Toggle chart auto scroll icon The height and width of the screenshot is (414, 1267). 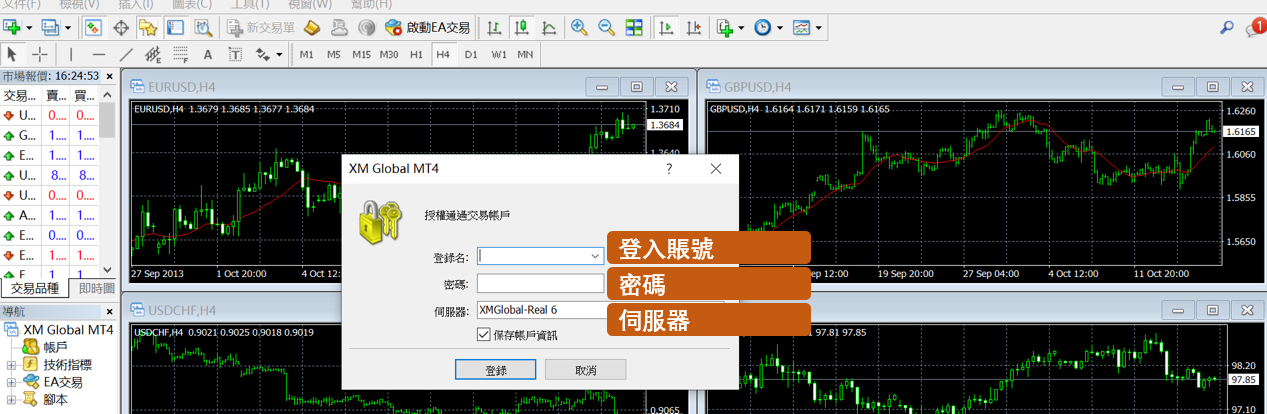[x=665, y=28]
